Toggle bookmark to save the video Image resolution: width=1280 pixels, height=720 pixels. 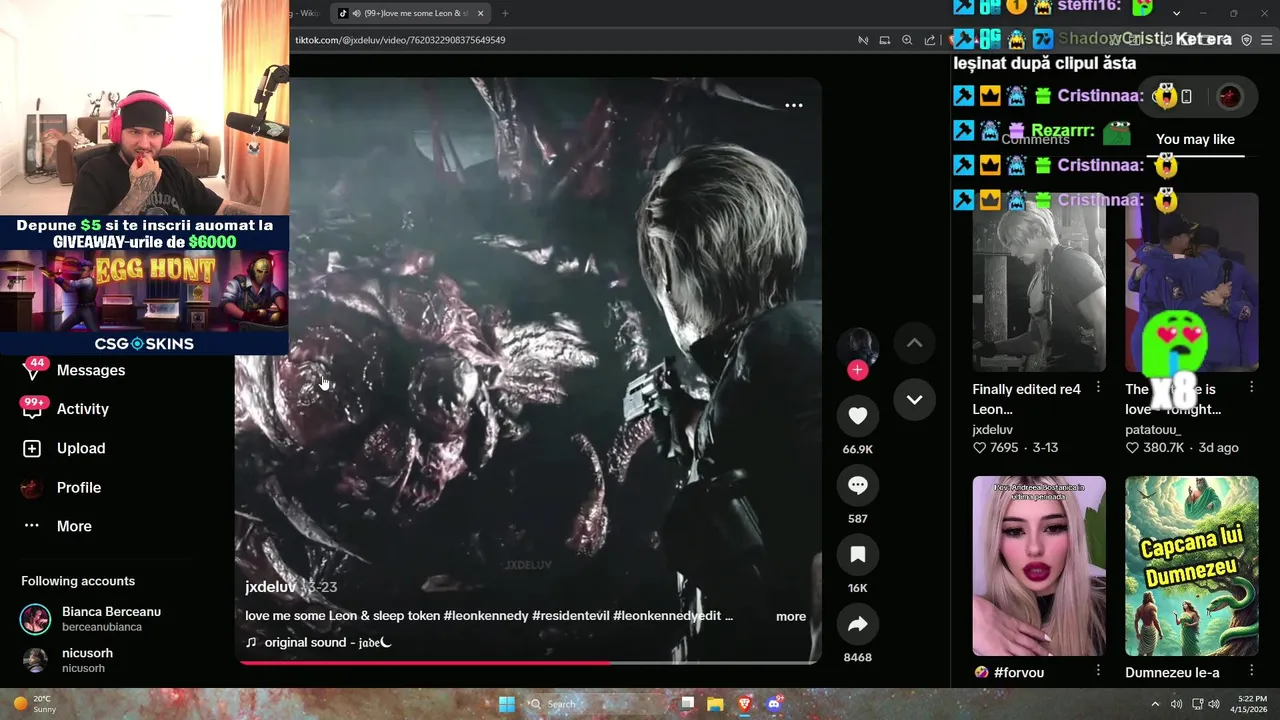pos(857,555)
